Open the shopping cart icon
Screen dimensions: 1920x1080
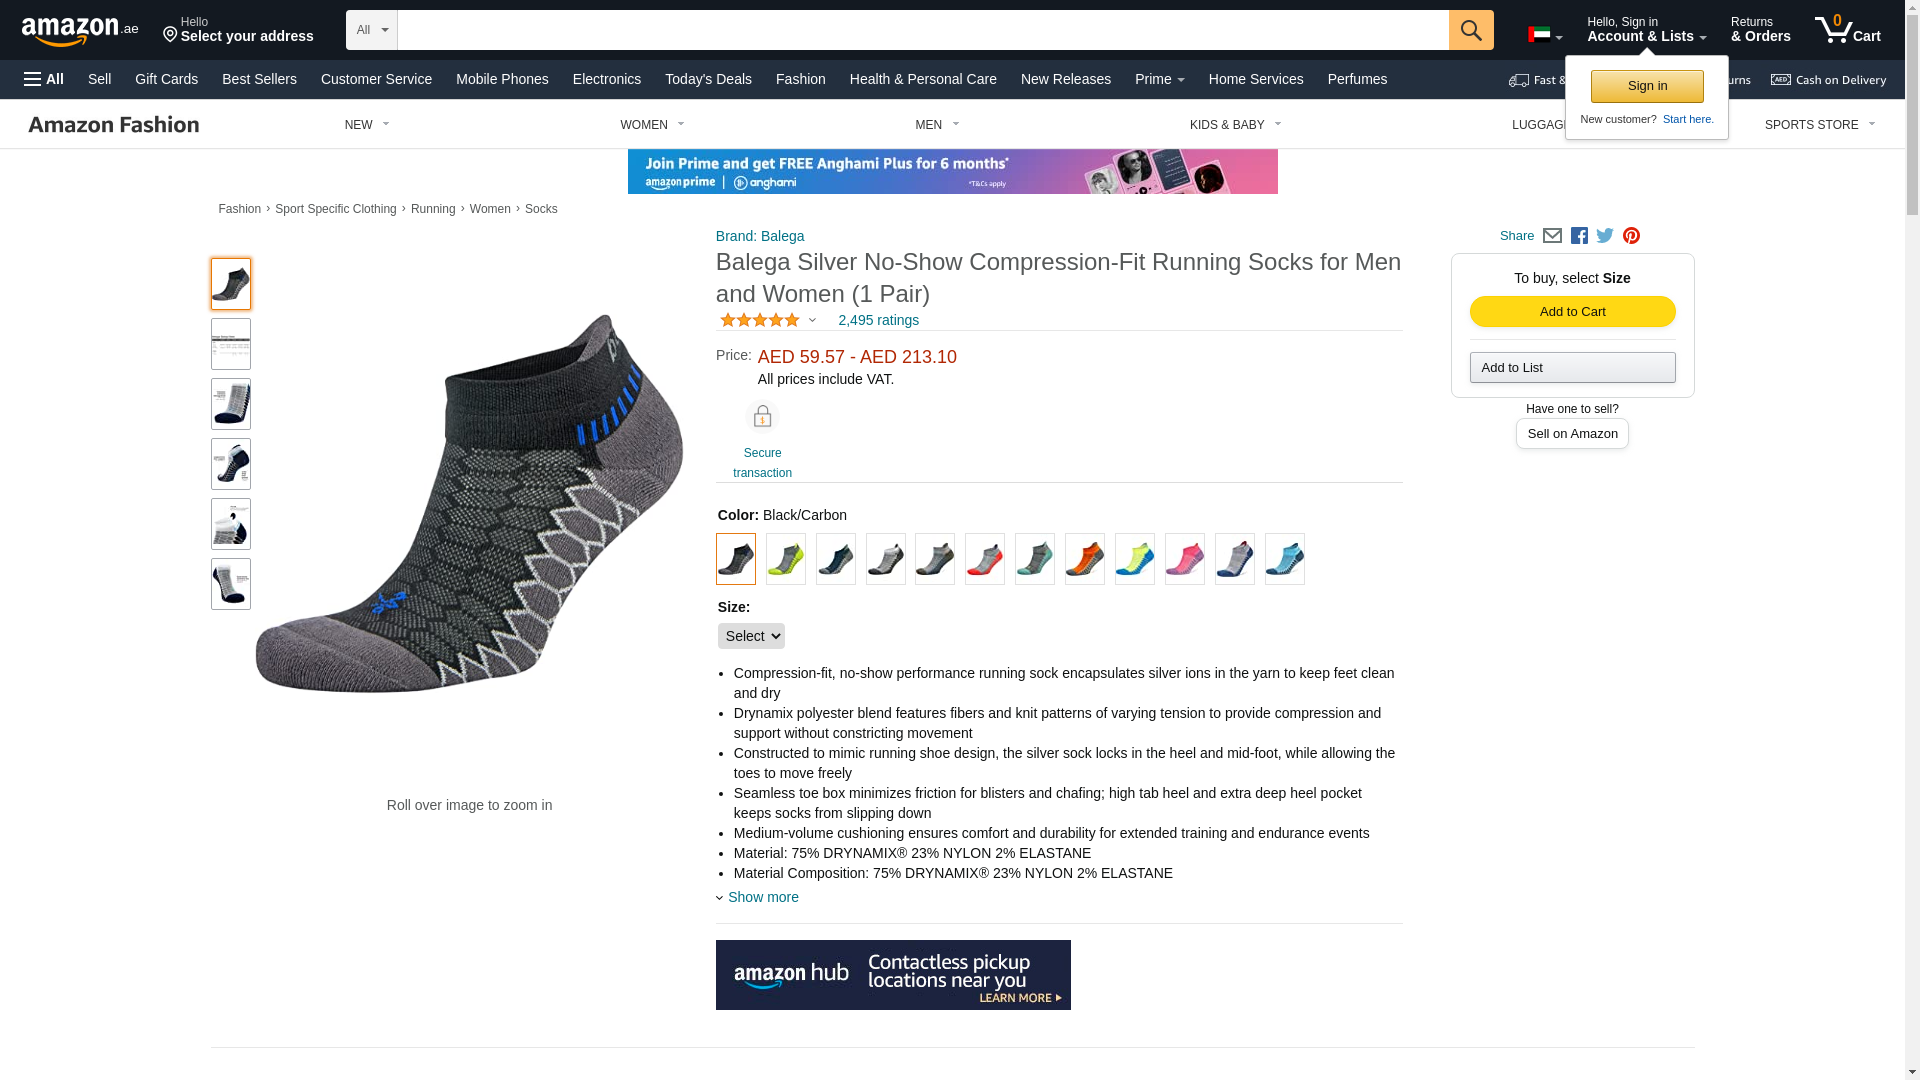point(1848,30)
